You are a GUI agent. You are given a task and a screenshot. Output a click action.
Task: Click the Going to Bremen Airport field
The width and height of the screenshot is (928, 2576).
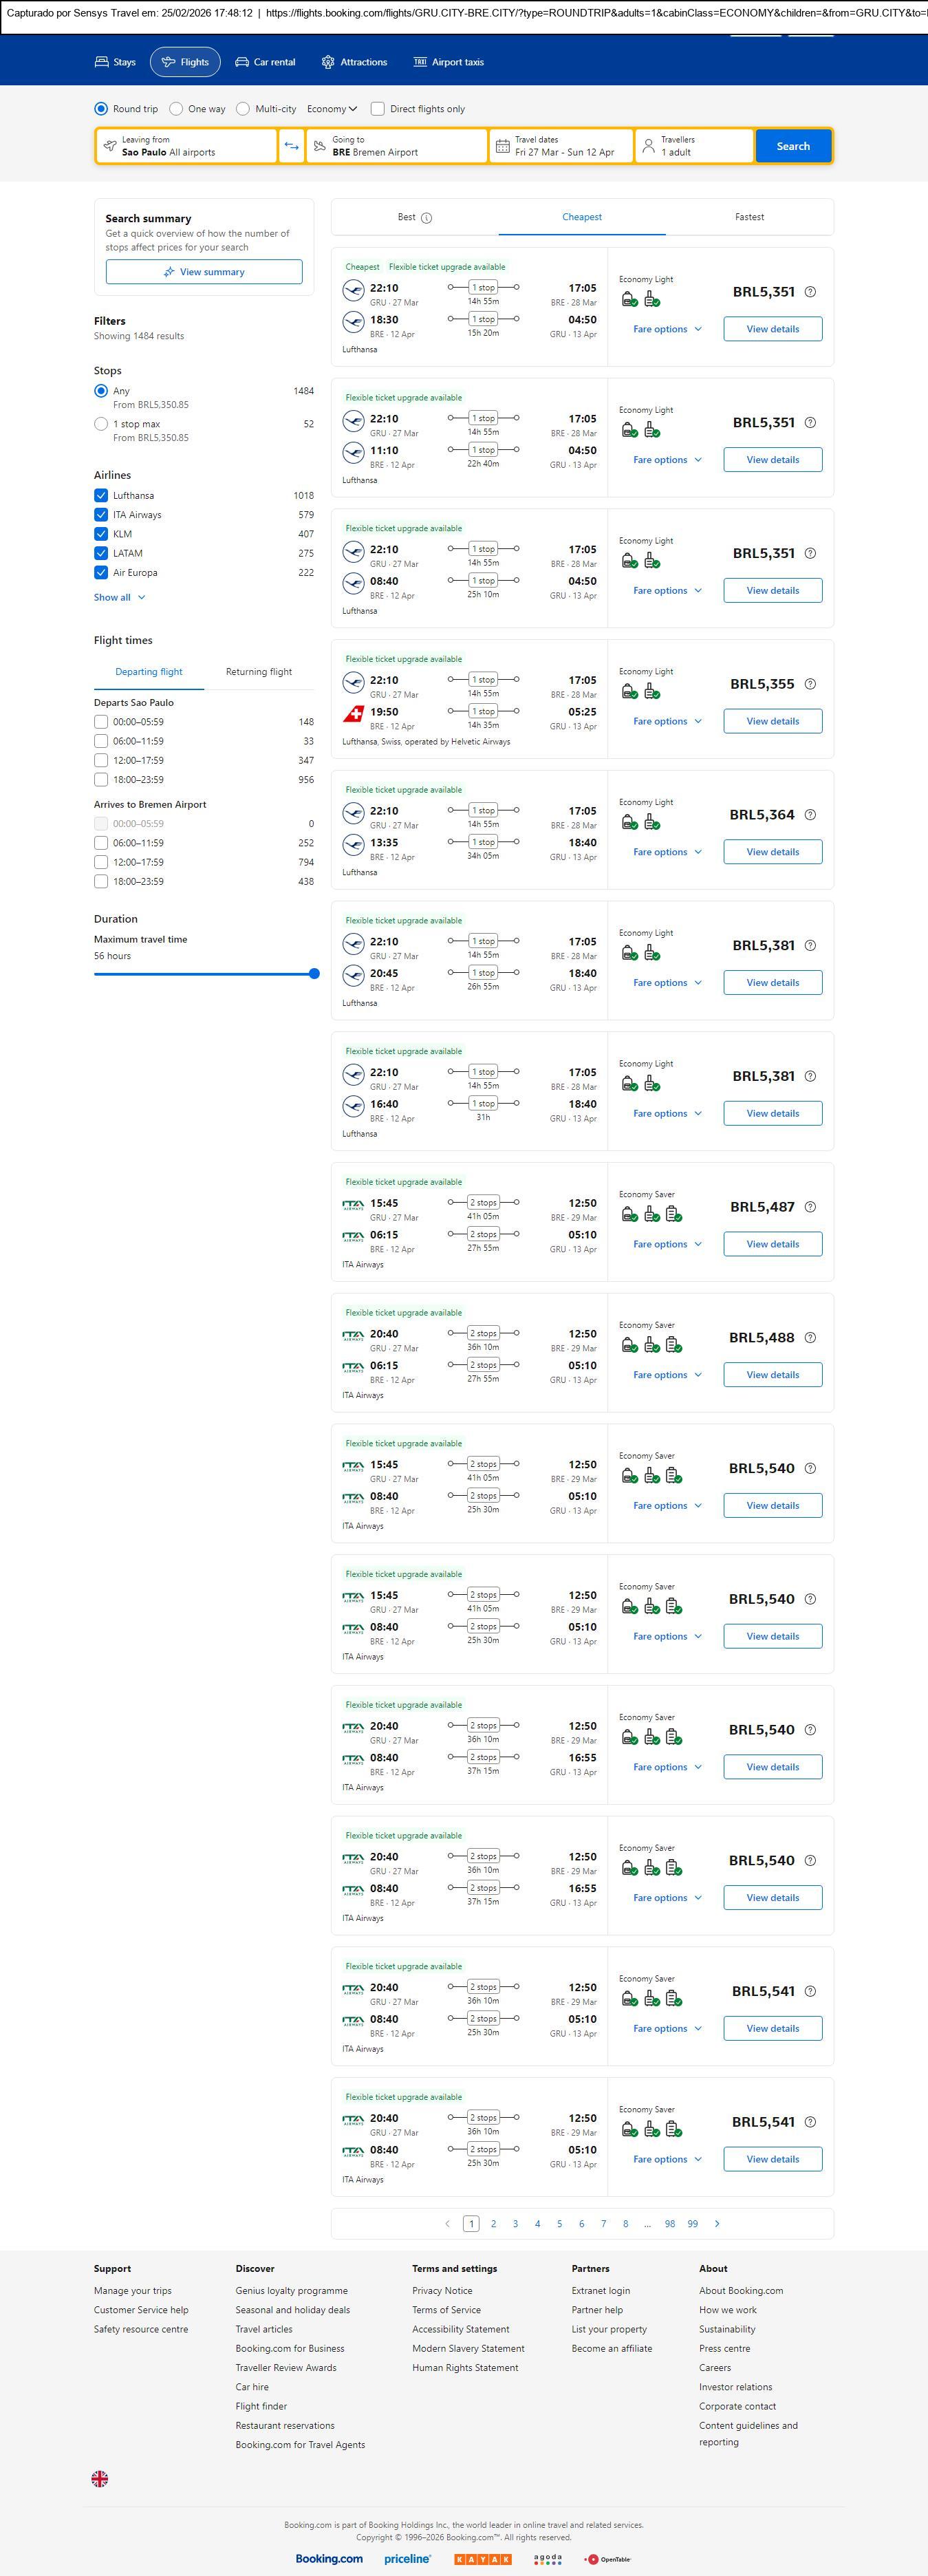click(396, 146)
